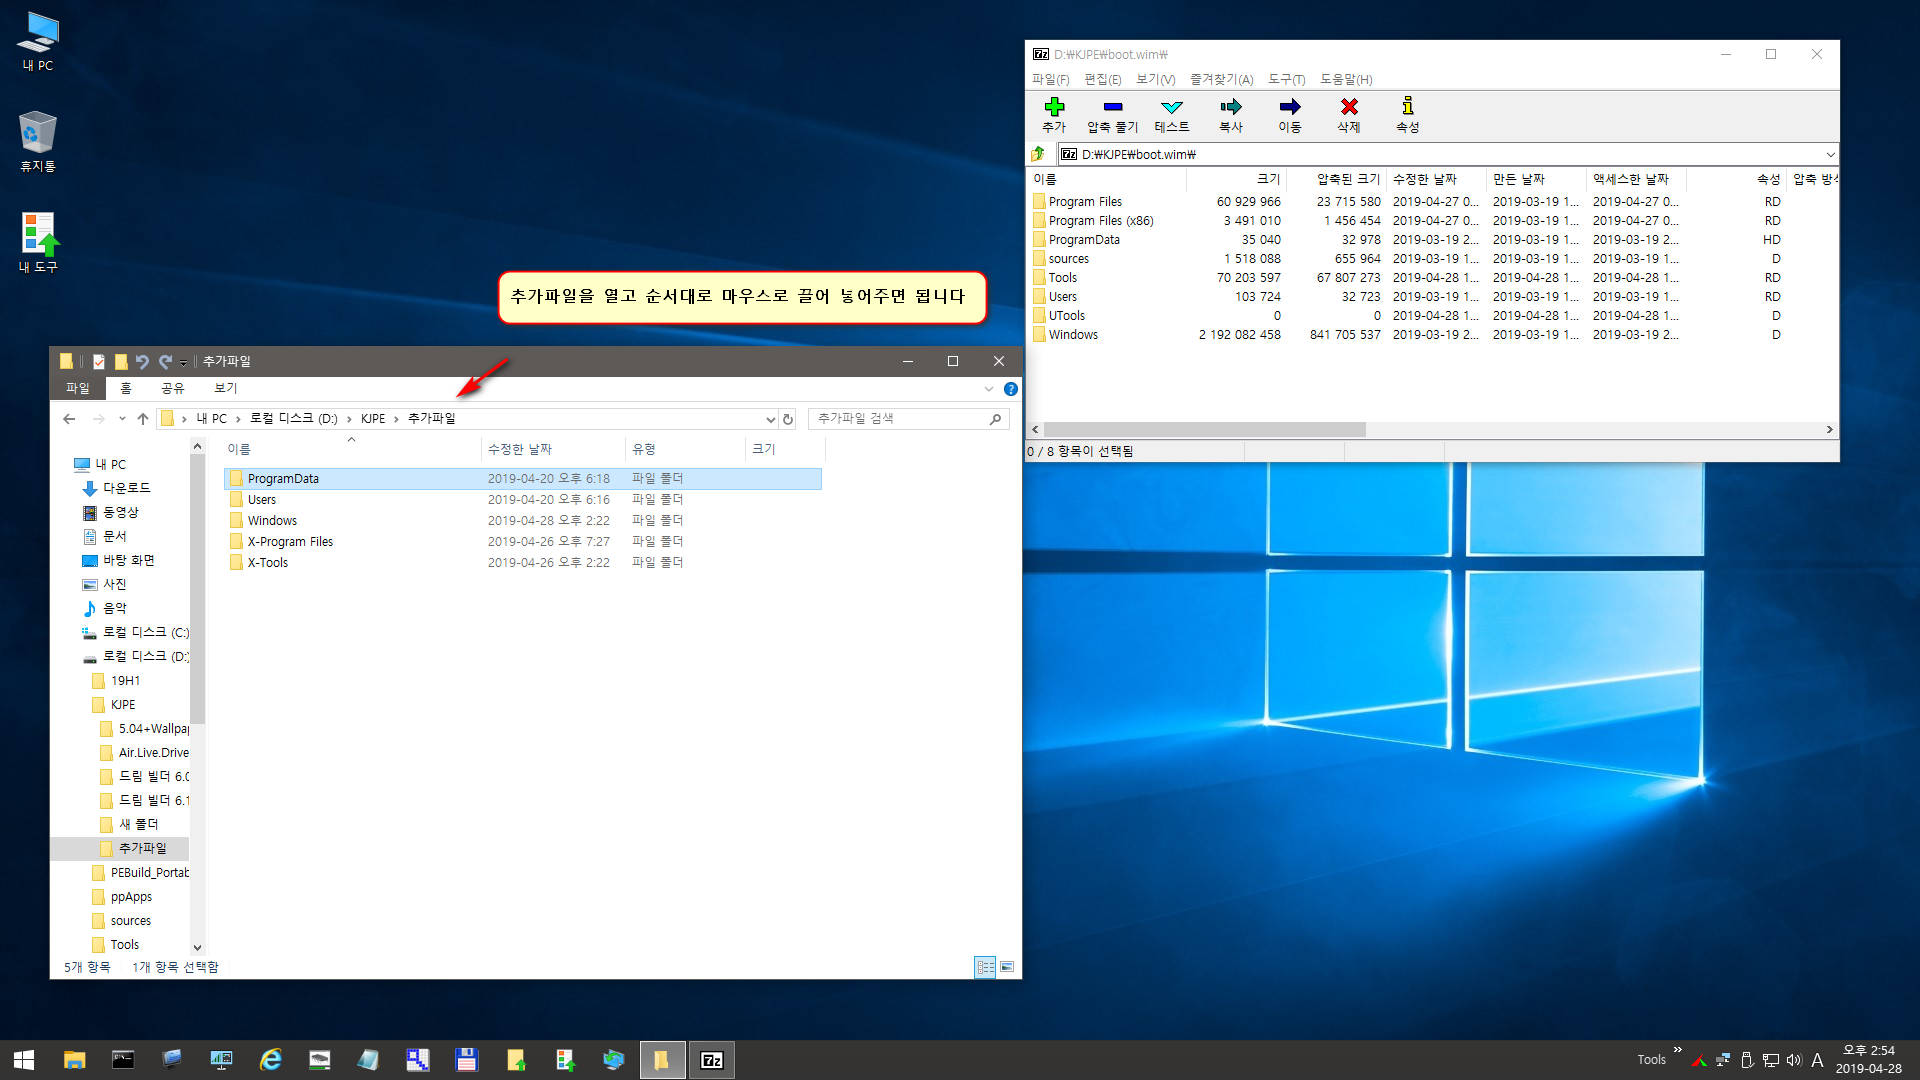Open Explorer 파일 ribbon tab
This screenshot has height=1080, width=1920.
click(77, 388)
